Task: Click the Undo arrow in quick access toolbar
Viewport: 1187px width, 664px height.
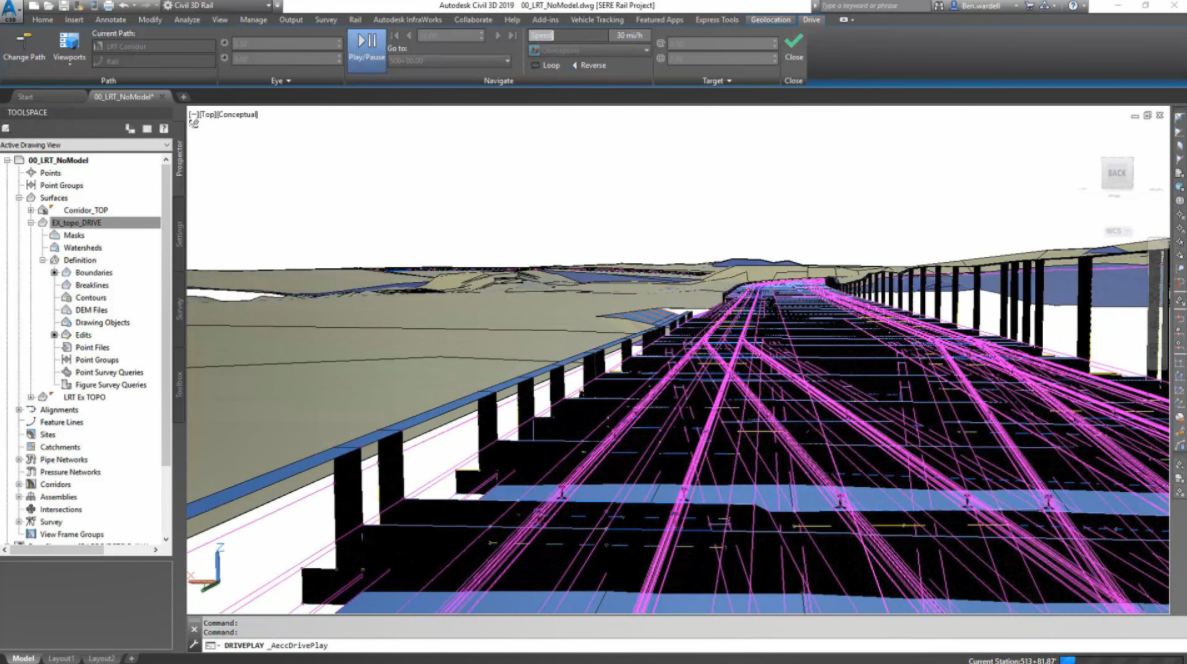Action: click(x=123, y=5)
